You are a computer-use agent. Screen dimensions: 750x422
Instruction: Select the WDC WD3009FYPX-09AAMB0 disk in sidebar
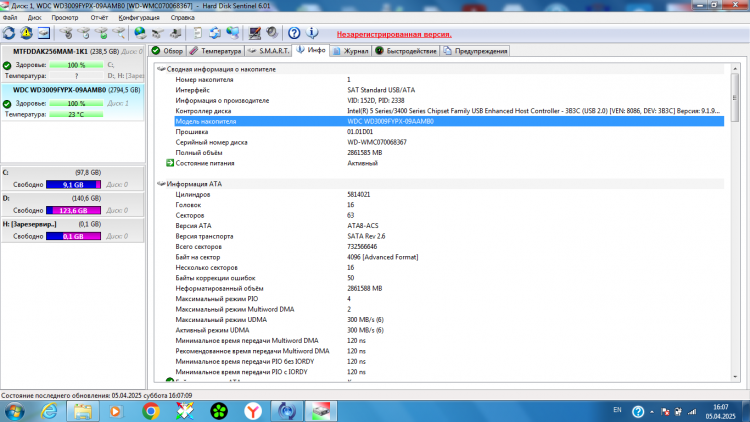[x=73, y=102]
